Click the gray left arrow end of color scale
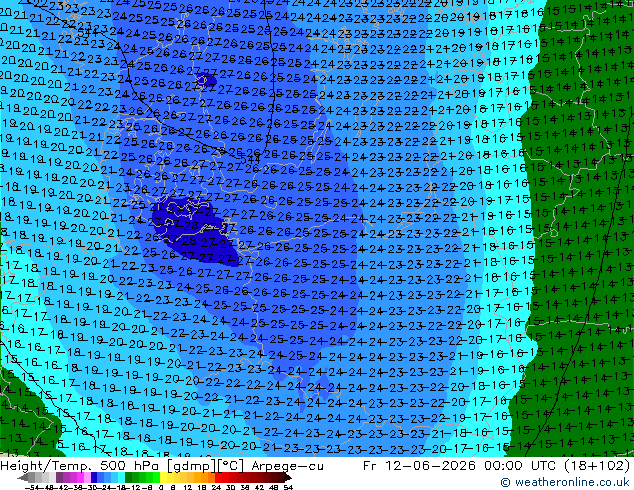 (23, 478)
